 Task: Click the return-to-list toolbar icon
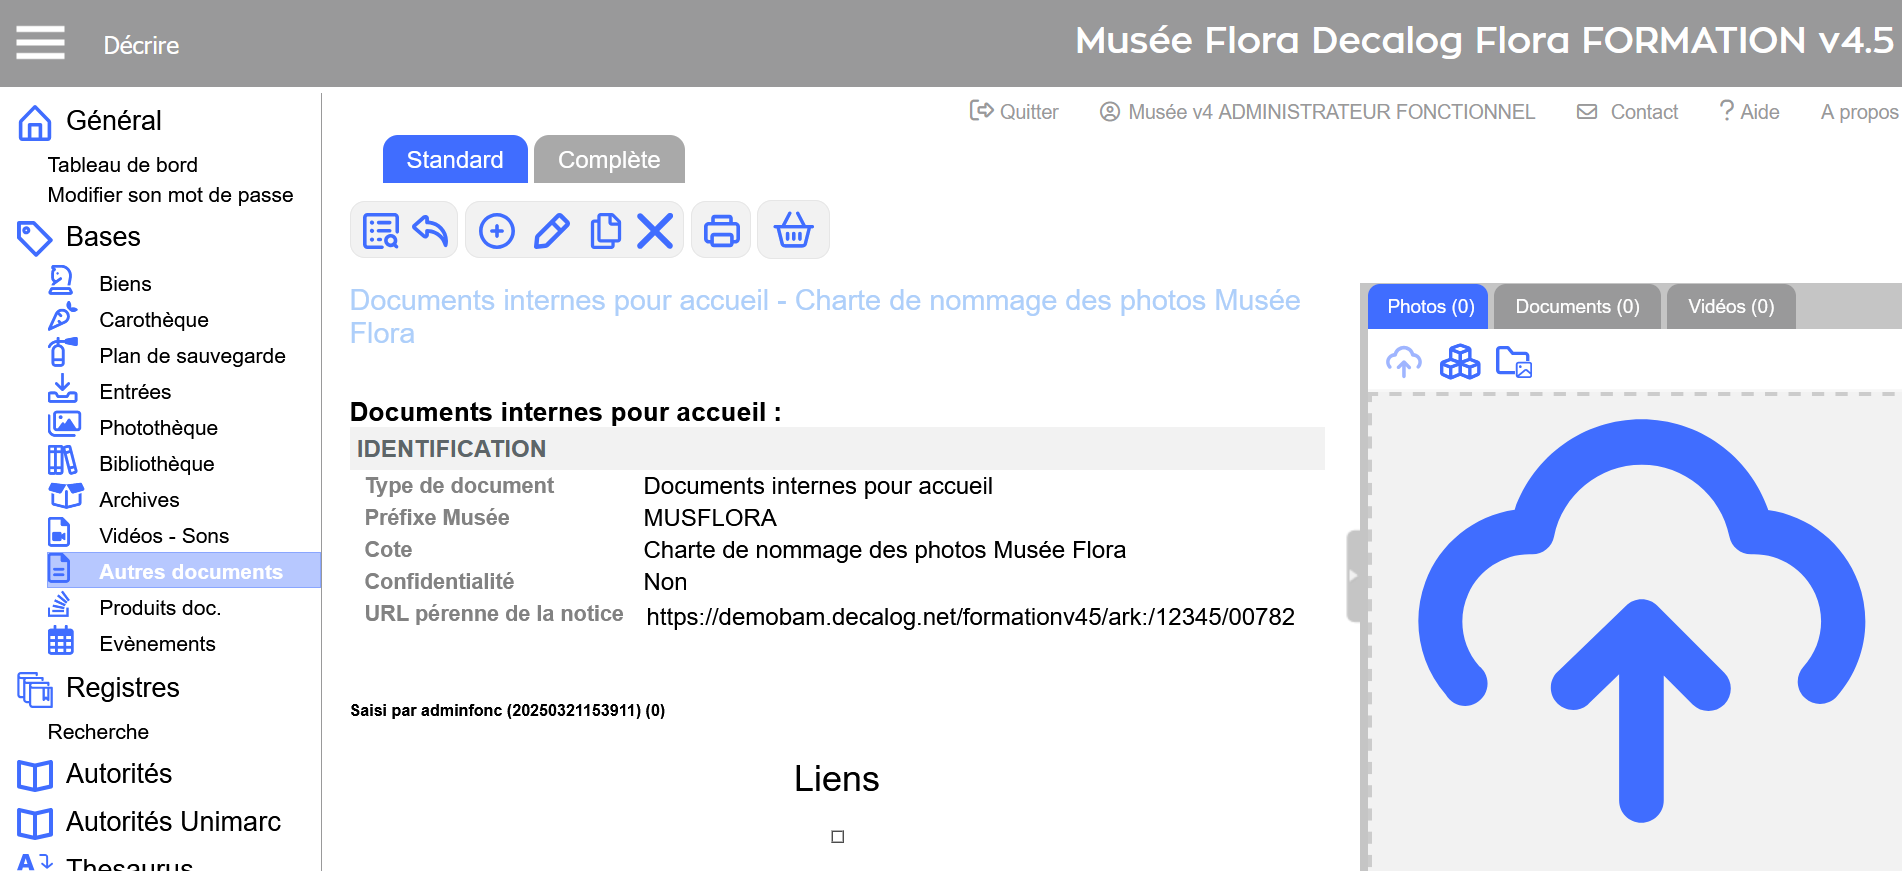click(380, 231)
